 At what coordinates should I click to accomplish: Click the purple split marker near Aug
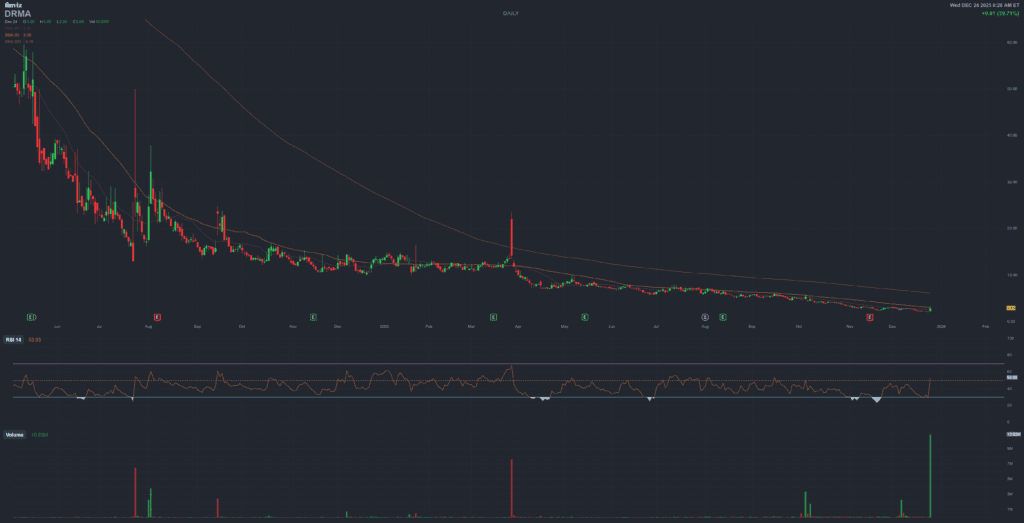click(x=705, y=316)
